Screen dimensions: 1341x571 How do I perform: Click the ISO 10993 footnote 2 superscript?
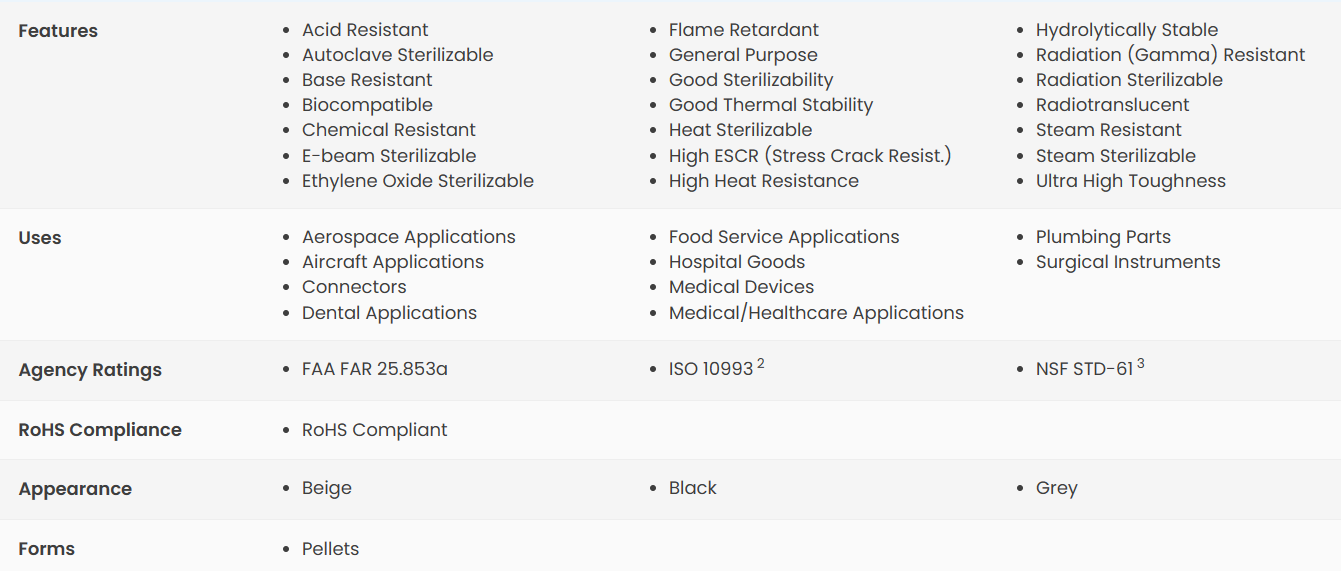[x=761, y=364]
